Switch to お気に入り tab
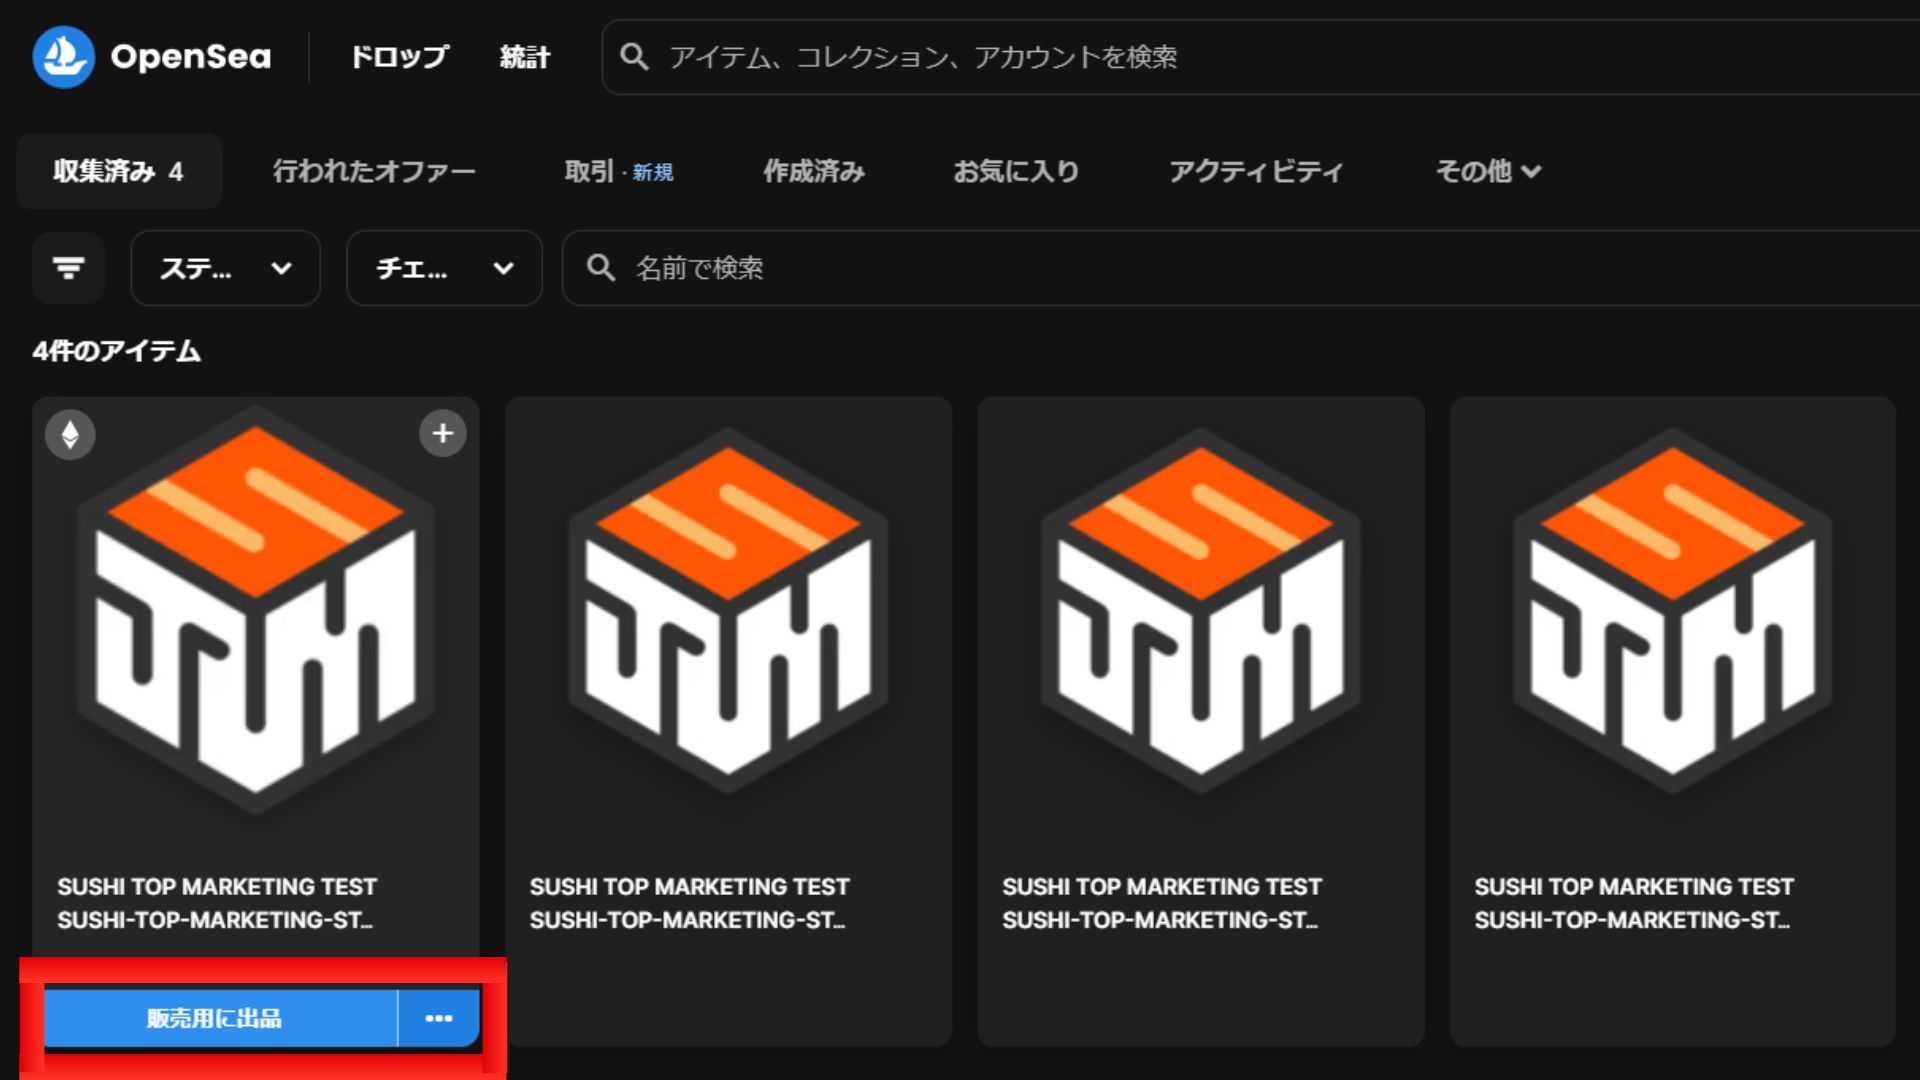 [x=1016, y=171]
